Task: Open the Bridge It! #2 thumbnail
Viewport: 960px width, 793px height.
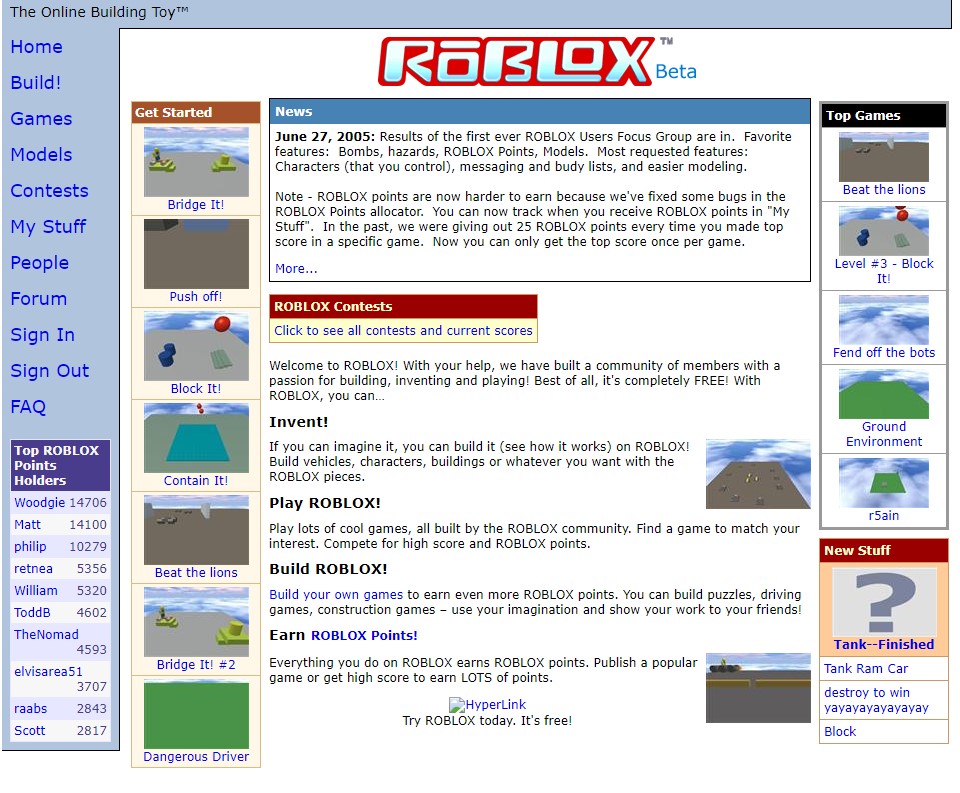Action: coord(196,622)
